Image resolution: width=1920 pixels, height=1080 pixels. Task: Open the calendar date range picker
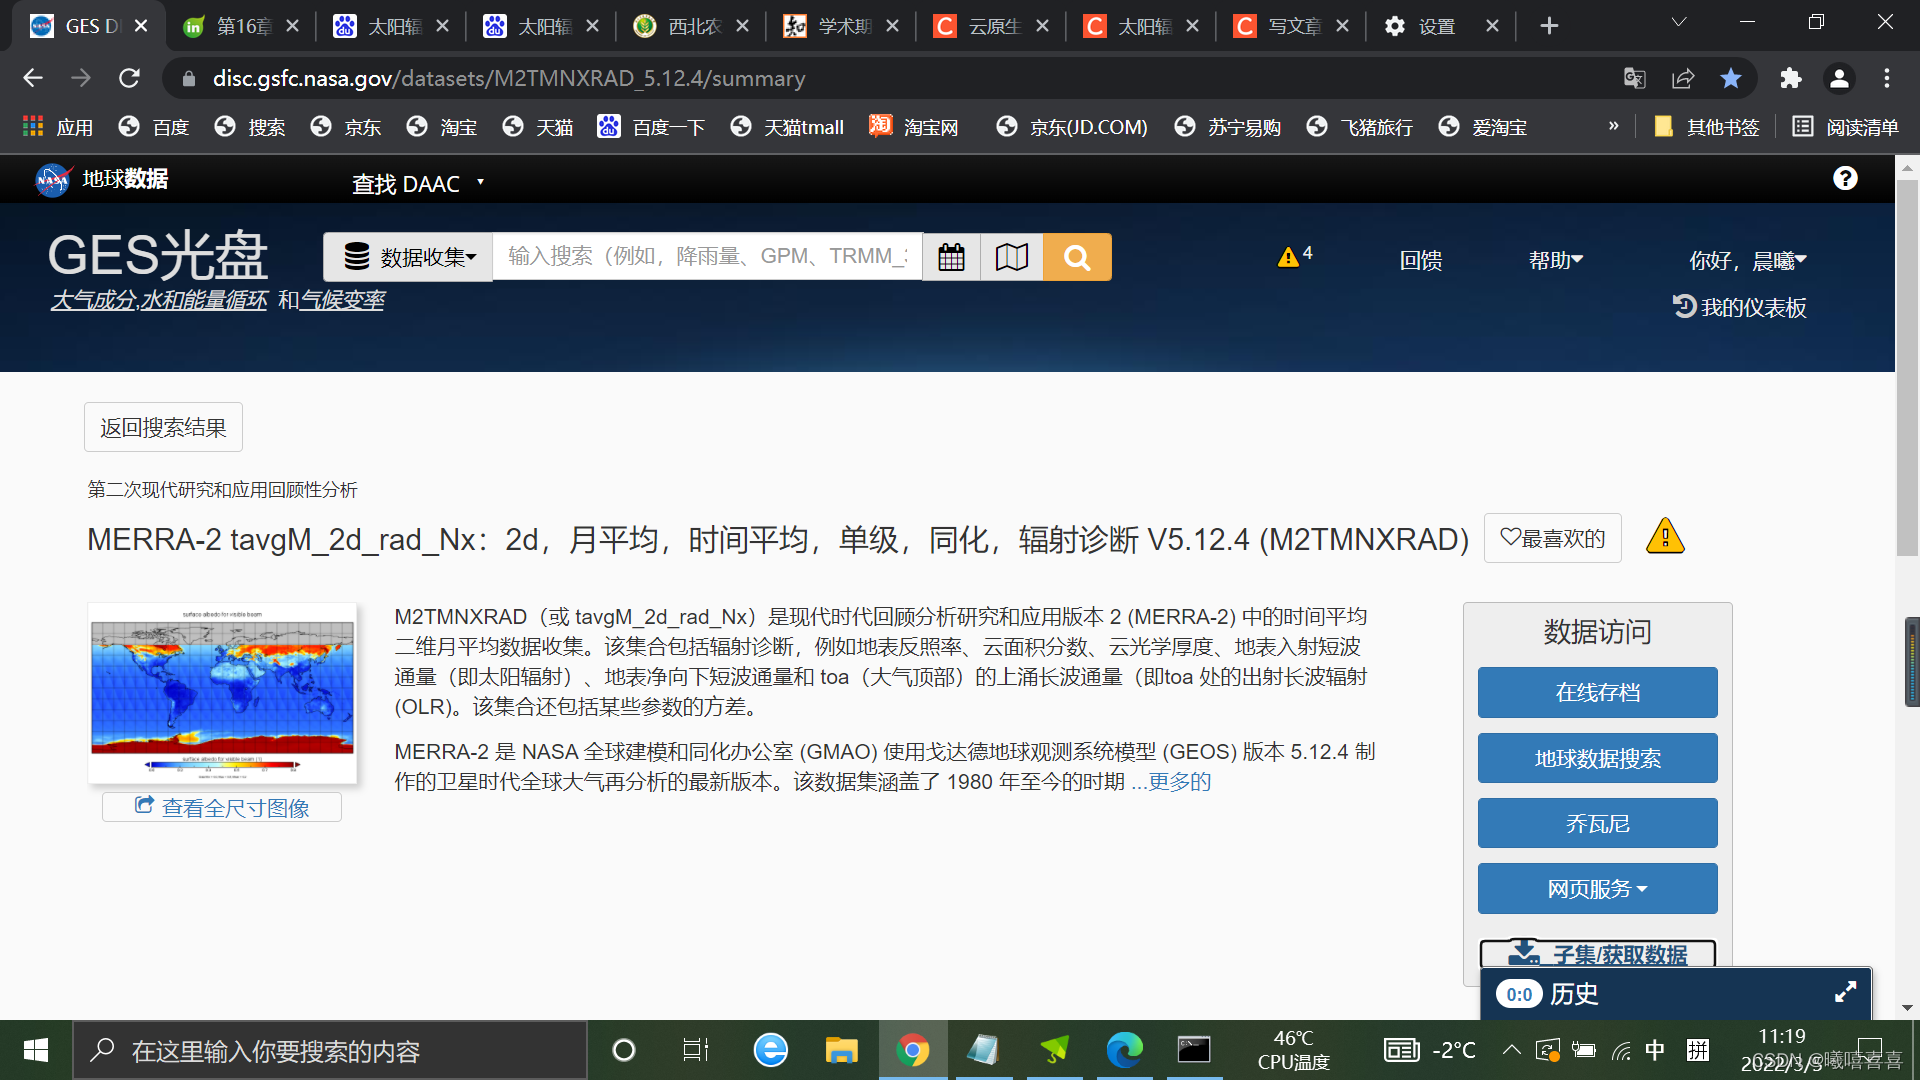click(951, 258)
